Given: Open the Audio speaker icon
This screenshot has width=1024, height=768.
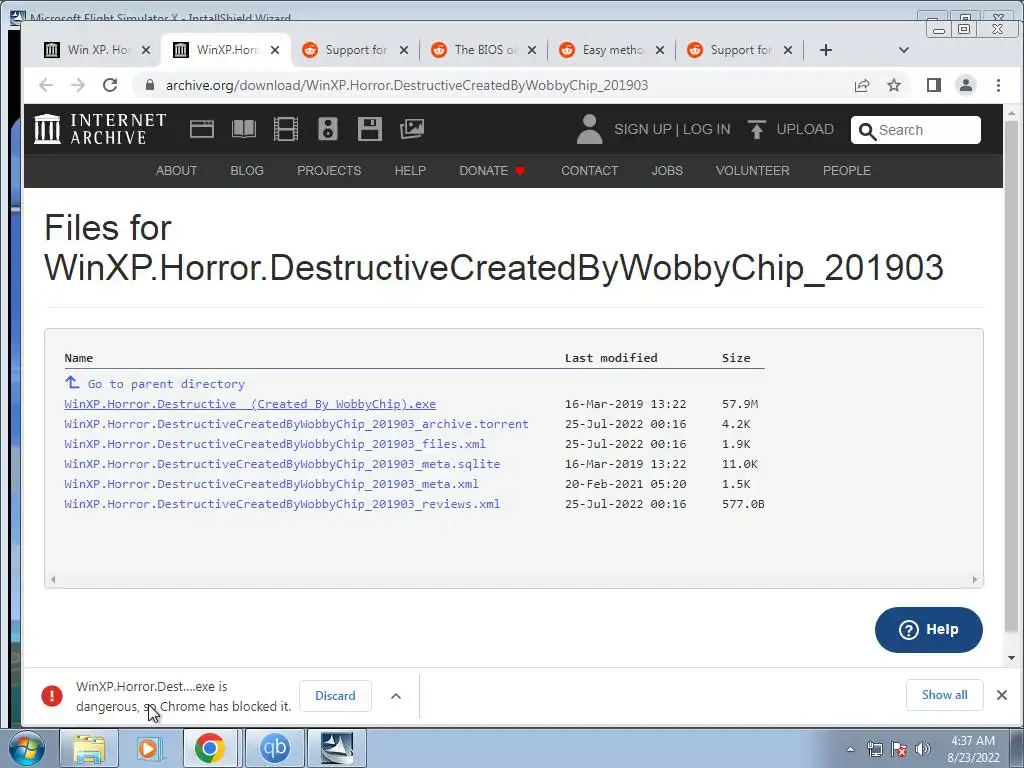Looking at the screenshot, I should pyautogui.click(x=327, y=129).
